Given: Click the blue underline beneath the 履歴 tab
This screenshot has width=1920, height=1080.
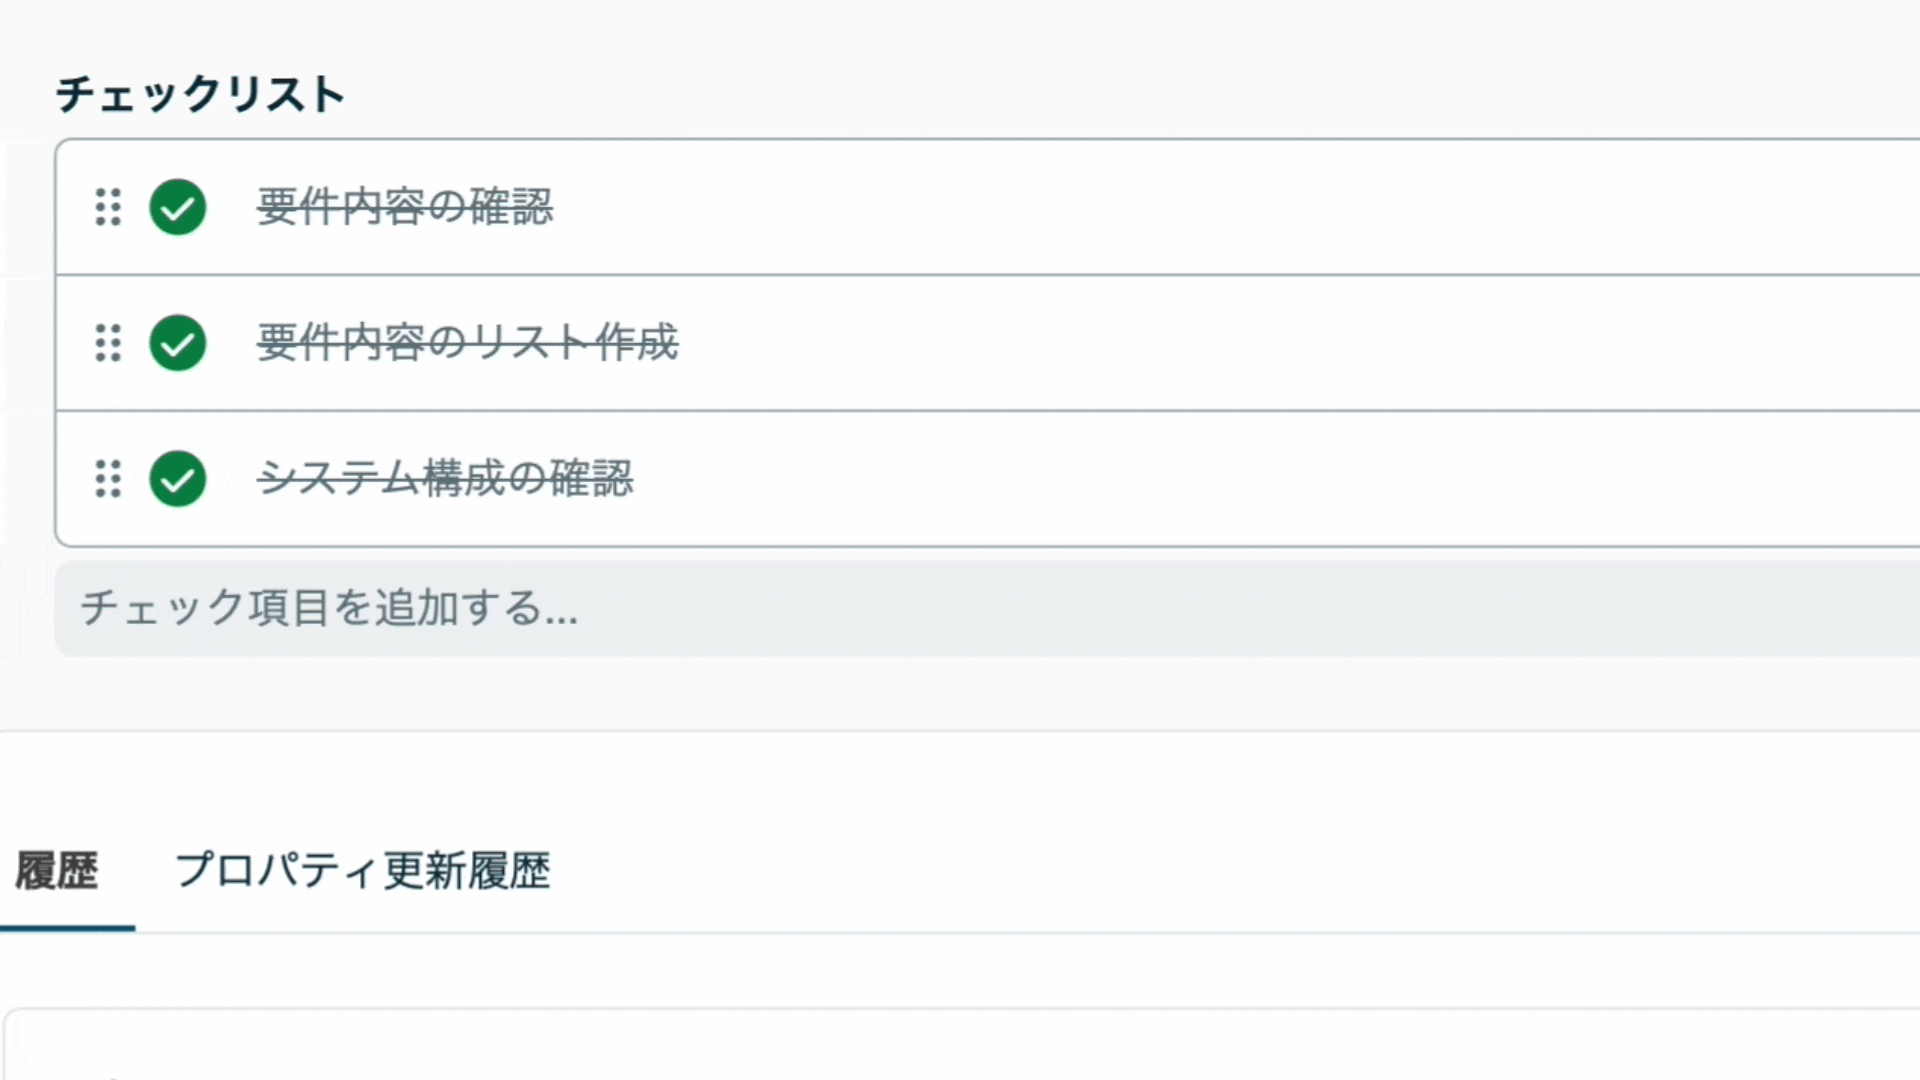Looking at the screenshot, I should [67, 928].
